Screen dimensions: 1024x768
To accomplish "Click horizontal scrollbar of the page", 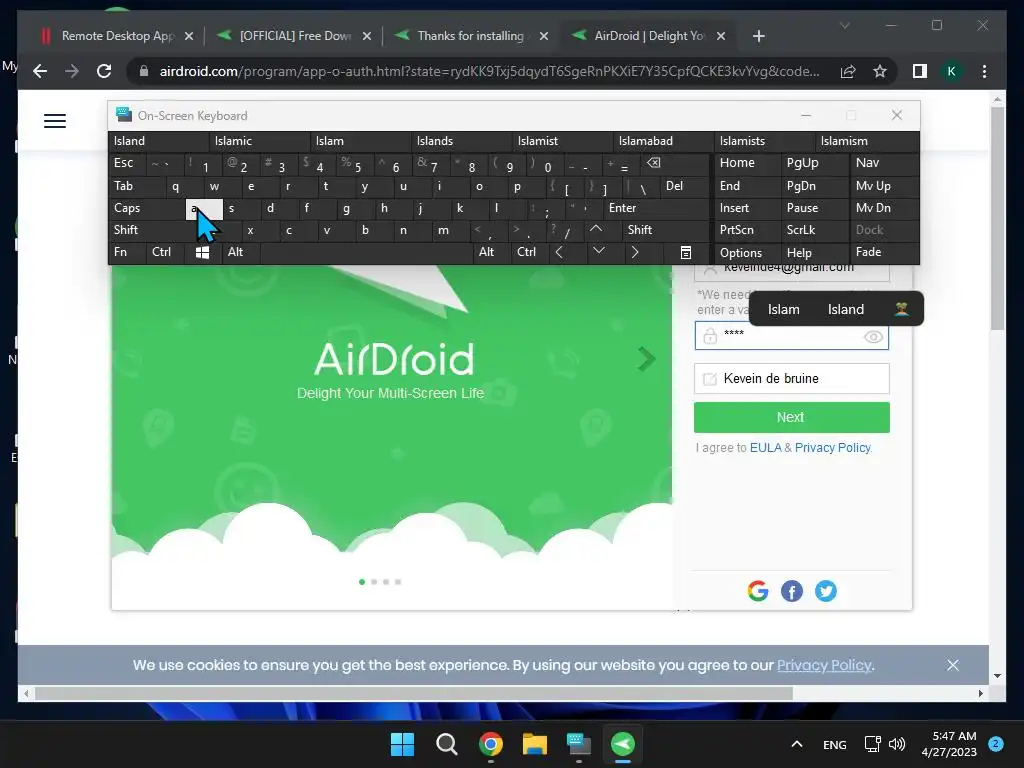I will coord(414,694).
